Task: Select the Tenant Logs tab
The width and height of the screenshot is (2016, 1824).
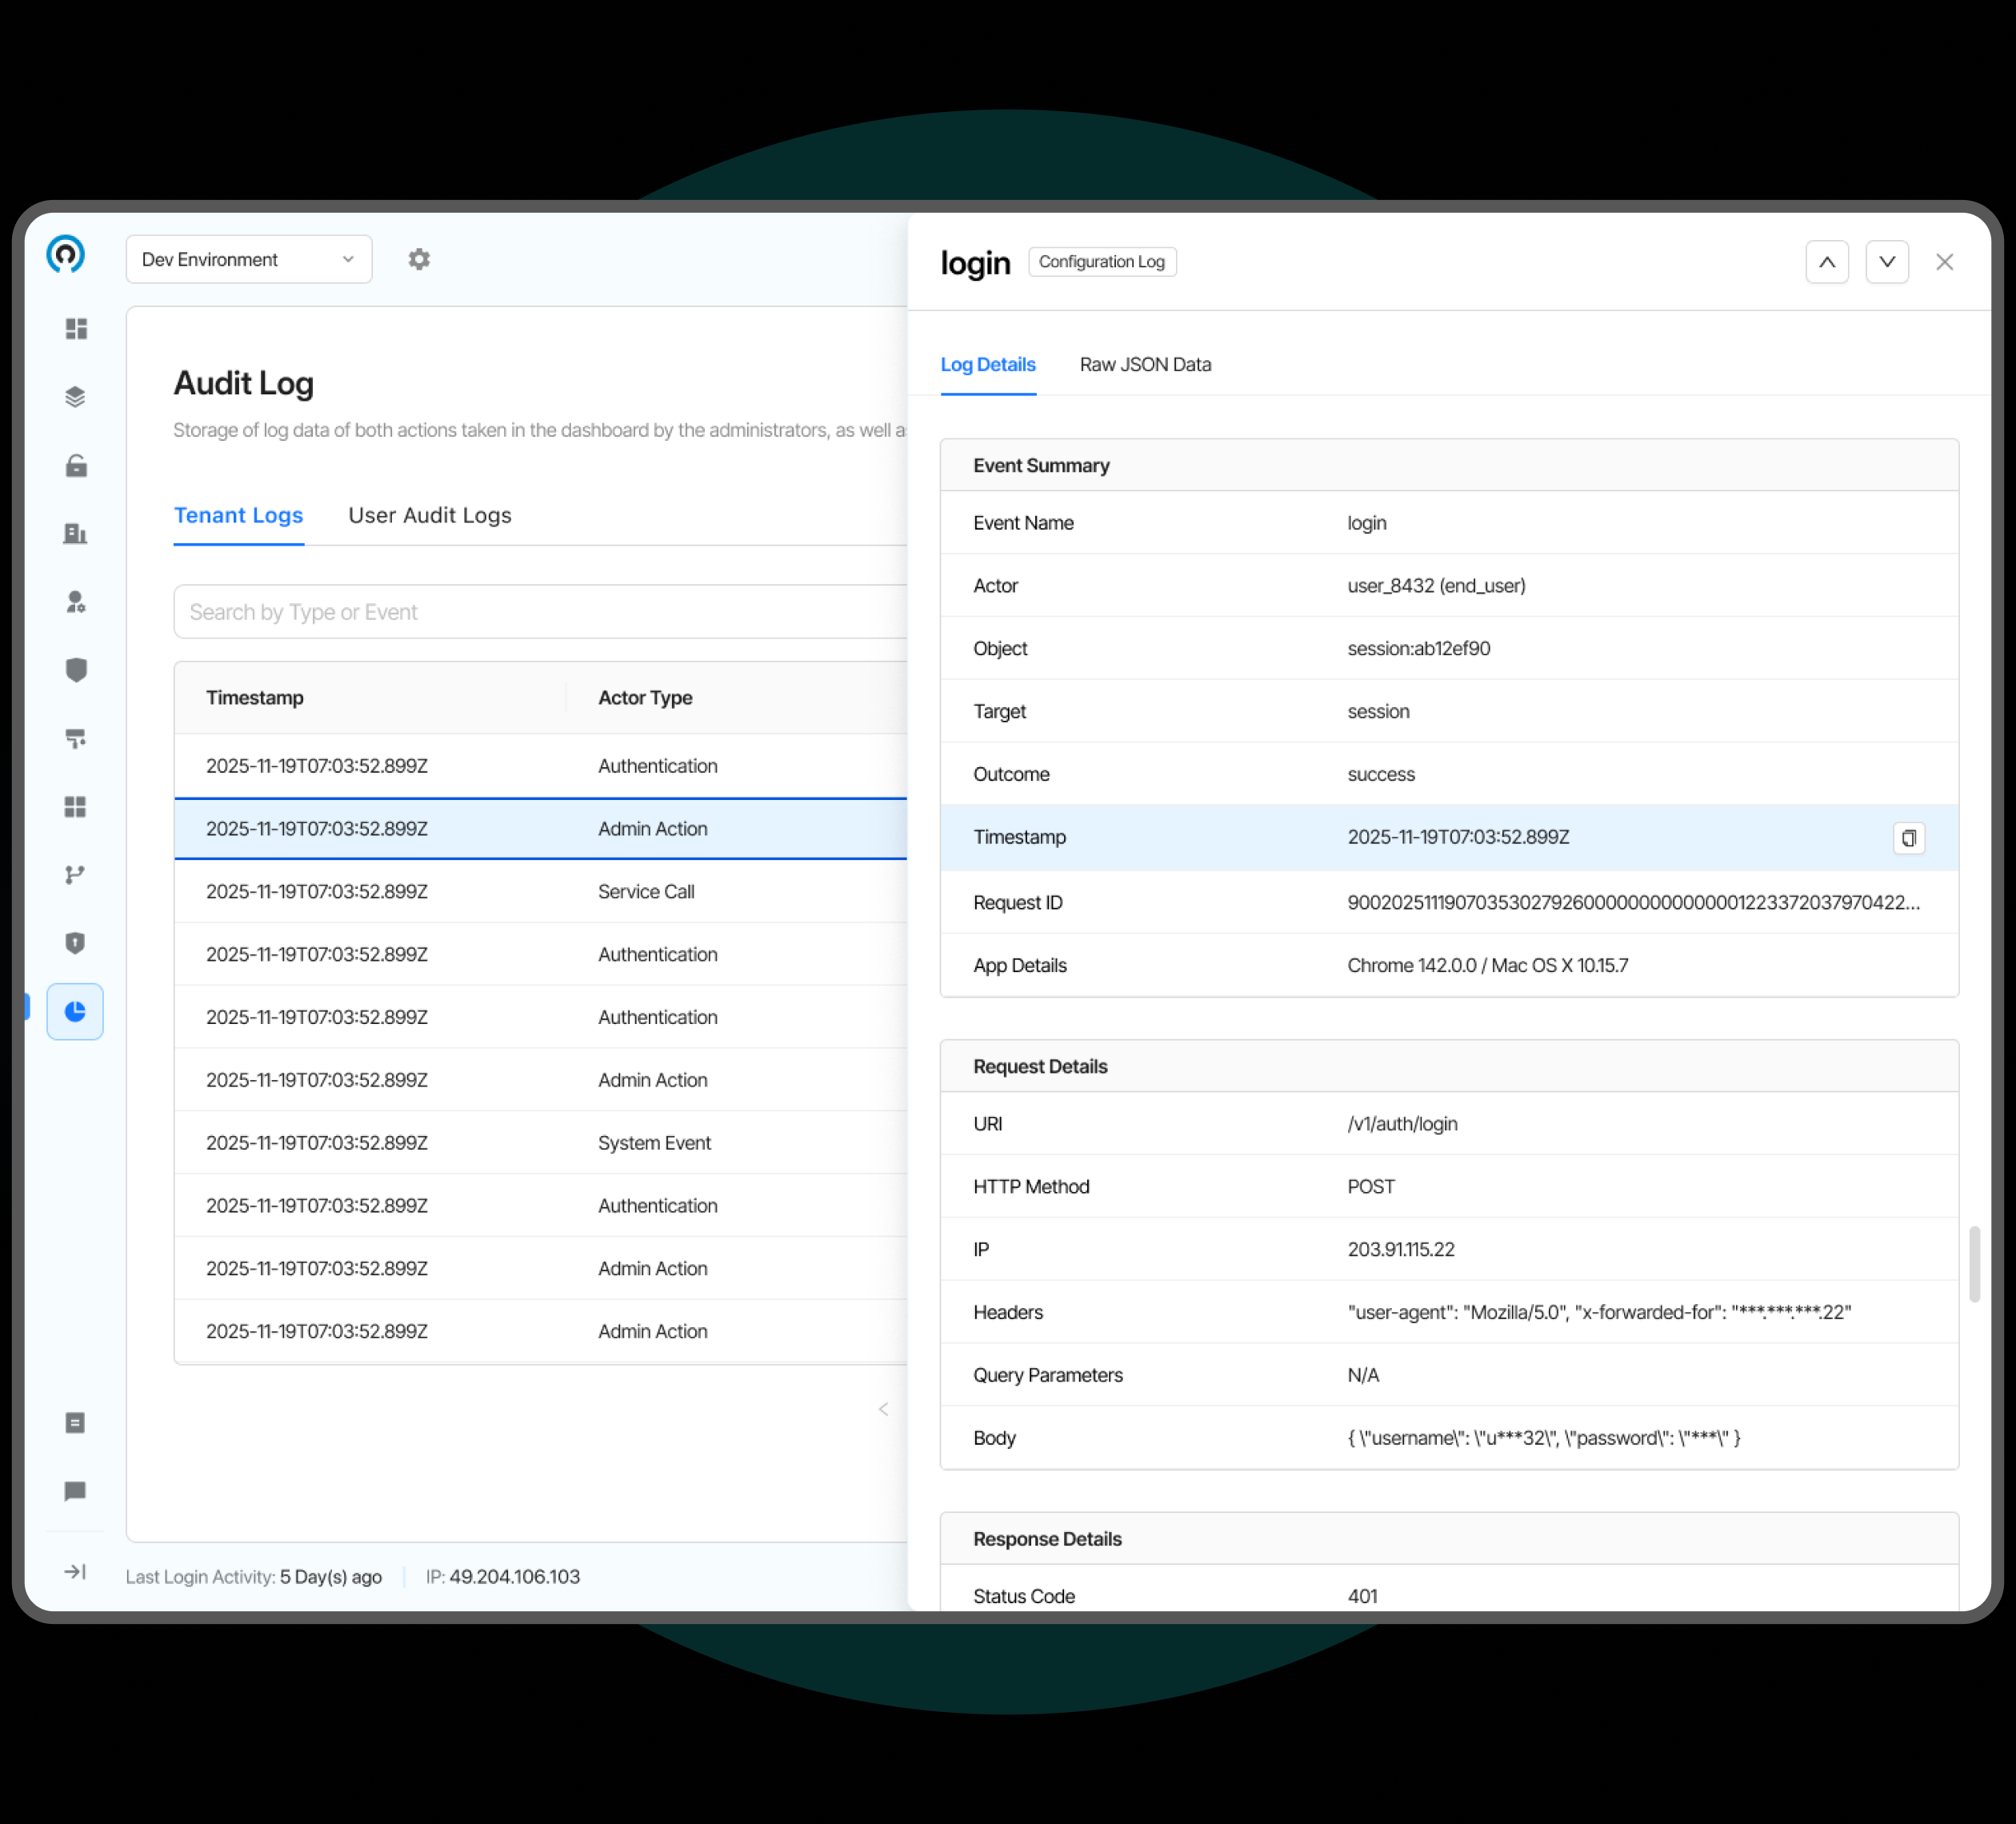Action: [239, 515]
